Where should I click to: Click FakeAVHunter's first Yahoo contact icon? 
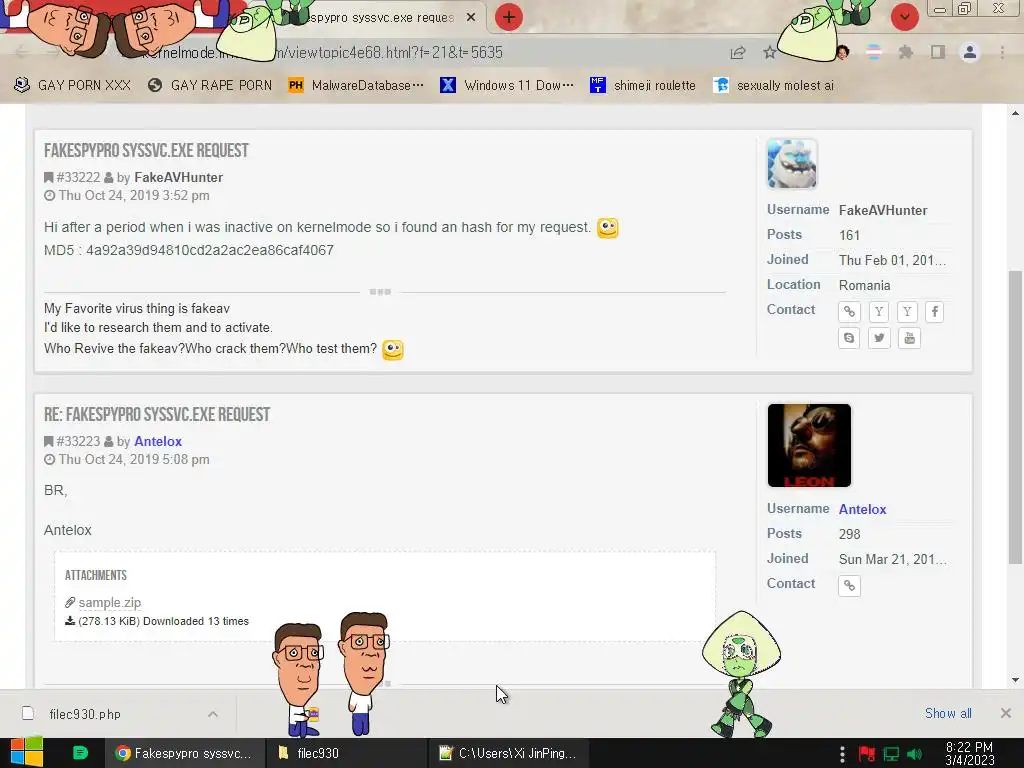point(879,312)
